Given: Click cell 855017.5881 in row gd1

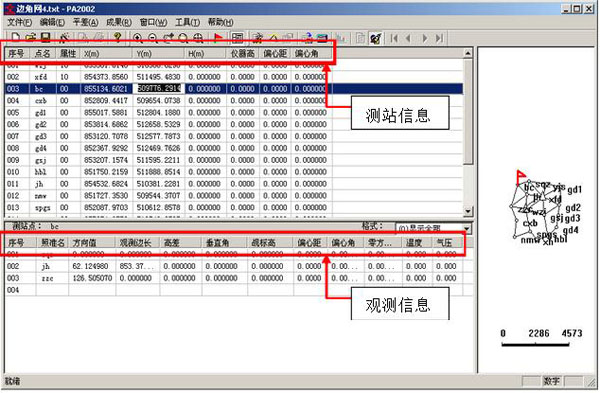Looking at the screenshot, I should [x=106, y=113].
